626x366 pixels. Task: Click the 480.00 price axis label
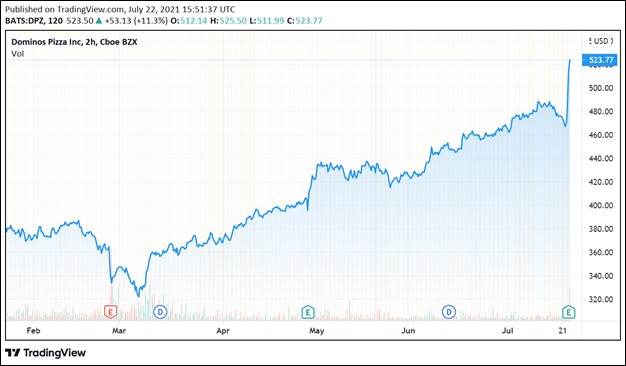point(601,111)
